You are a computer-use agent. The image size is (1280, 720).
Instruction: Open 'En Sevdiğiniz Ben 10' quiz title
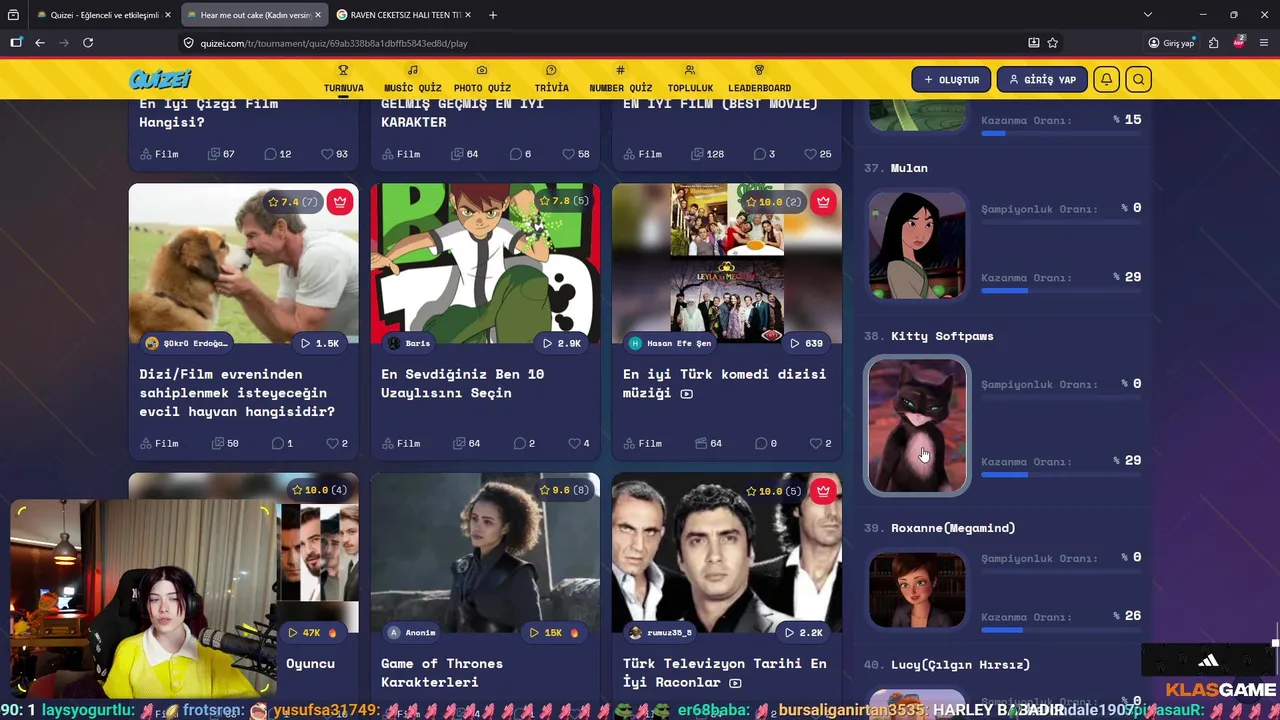point(462,383)
